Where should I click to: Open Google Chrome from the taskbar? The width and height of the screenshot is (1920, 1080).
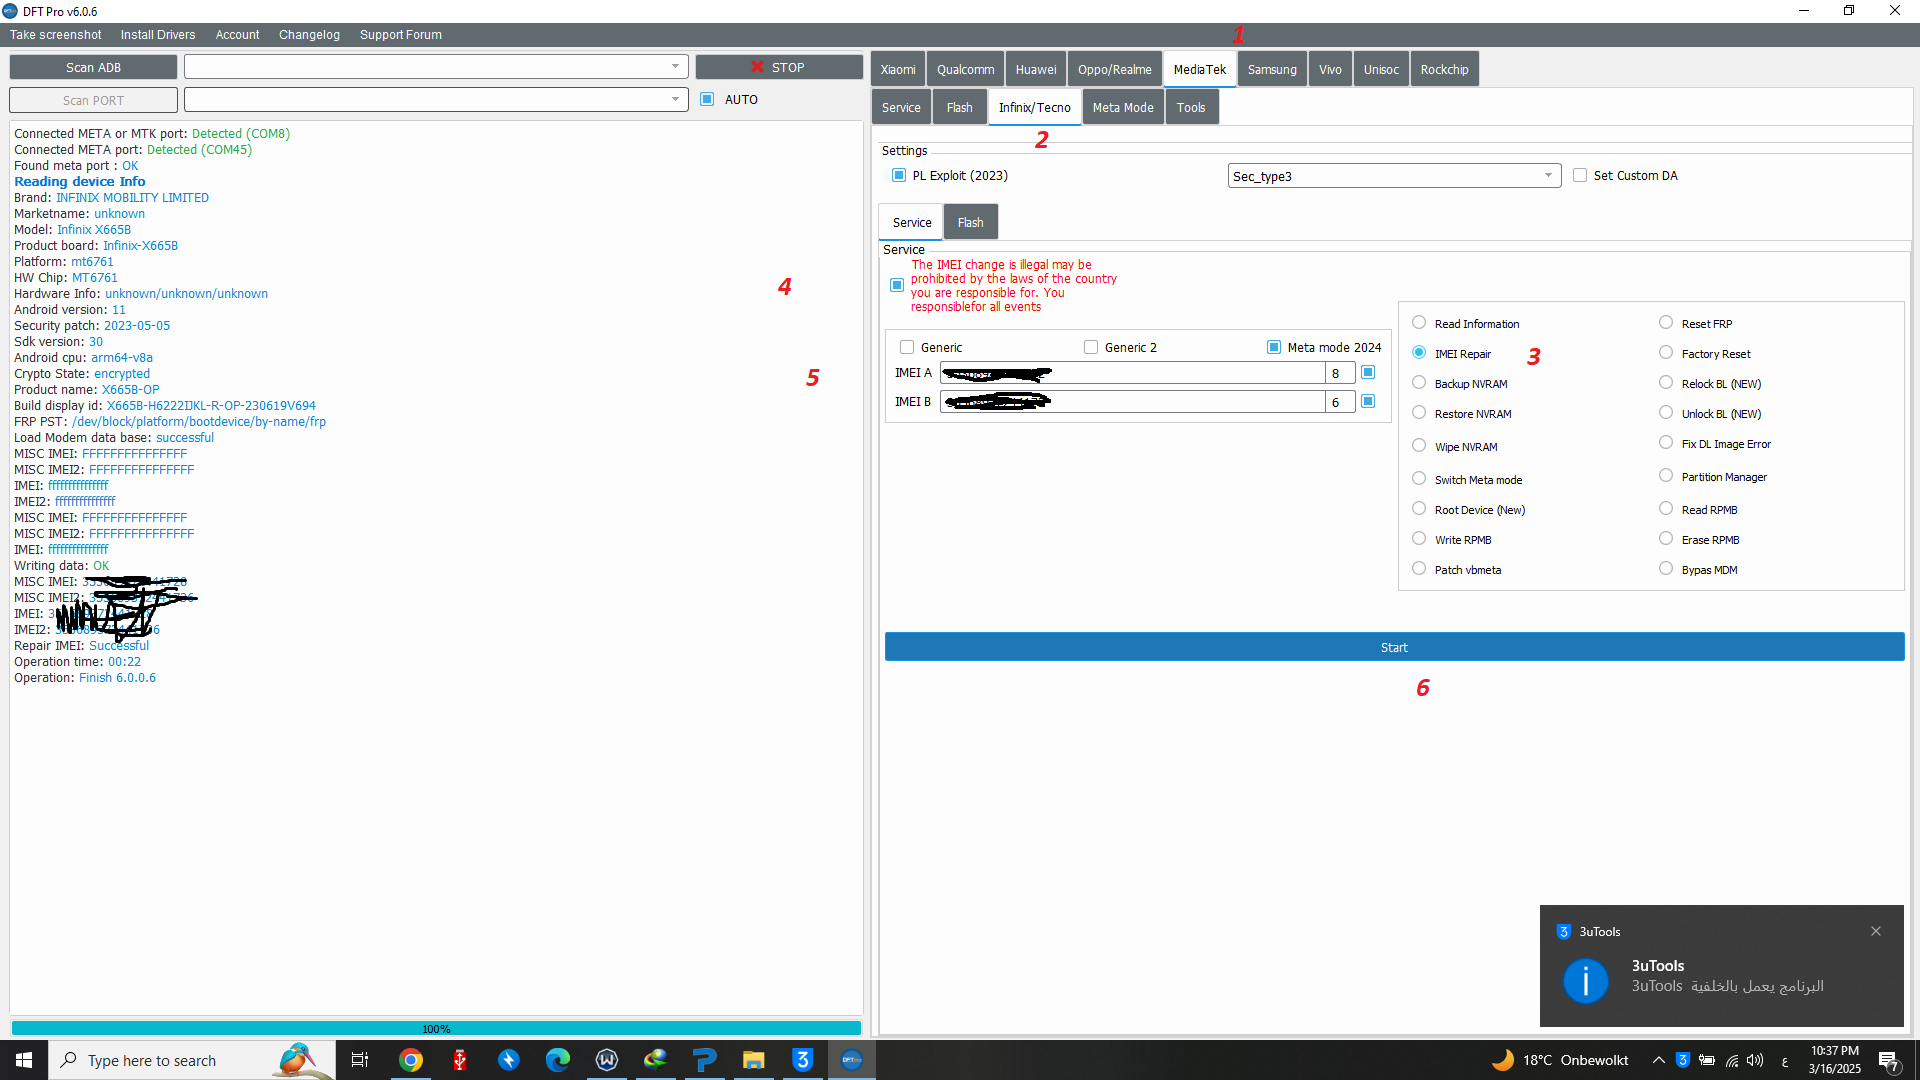[410, 1060]
